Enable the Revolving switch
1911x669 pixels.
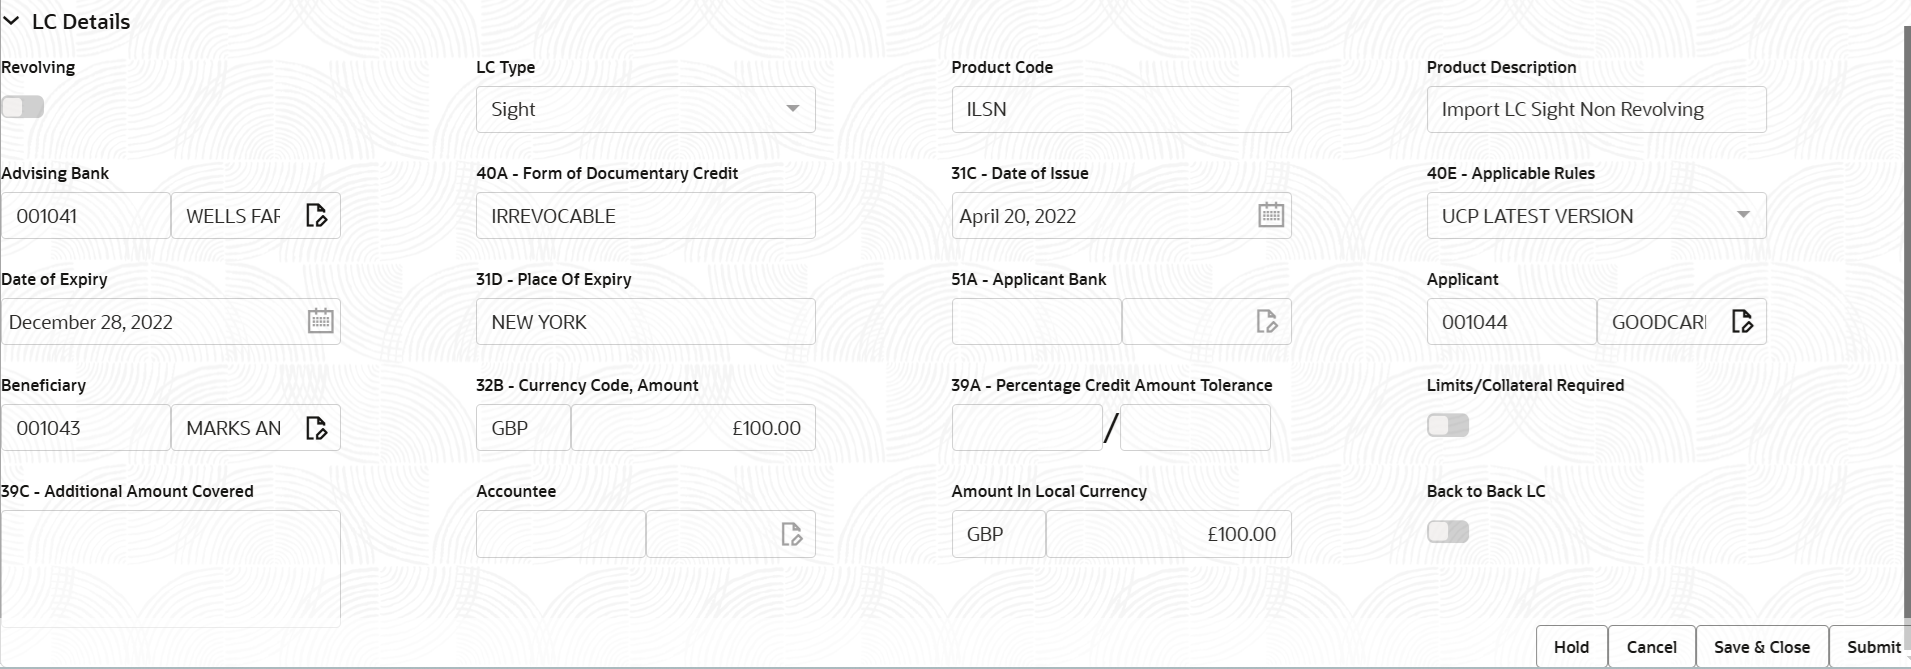[x=23, y=106]
